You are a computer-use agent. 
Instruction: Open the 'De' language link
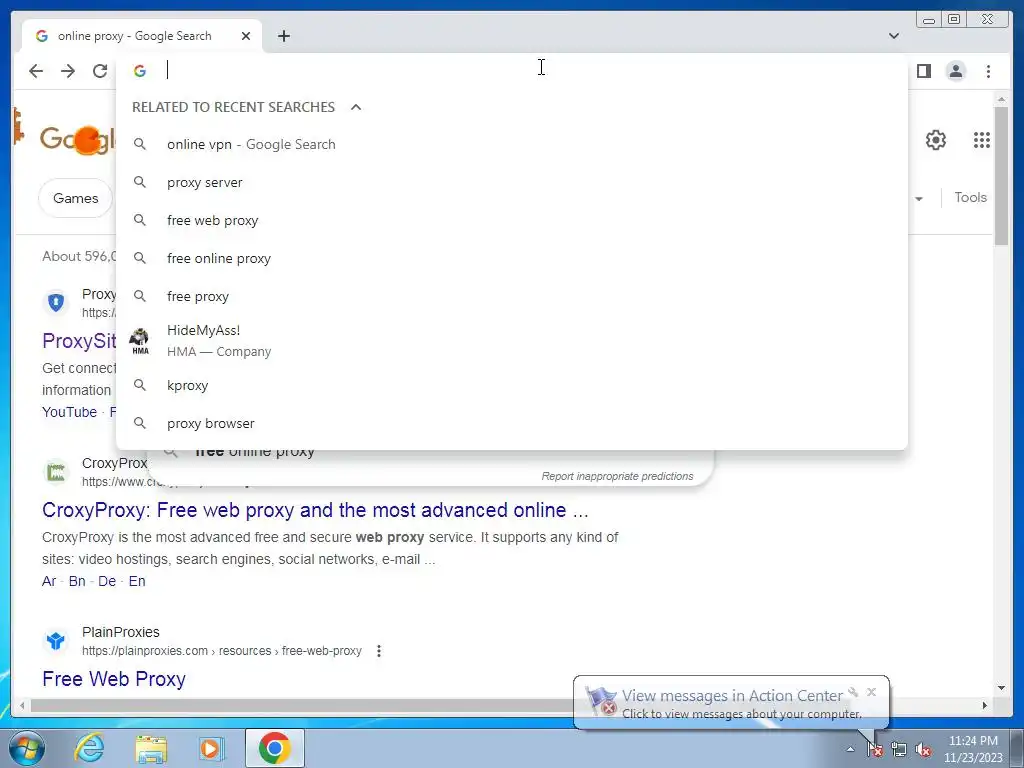click(107, 581)
